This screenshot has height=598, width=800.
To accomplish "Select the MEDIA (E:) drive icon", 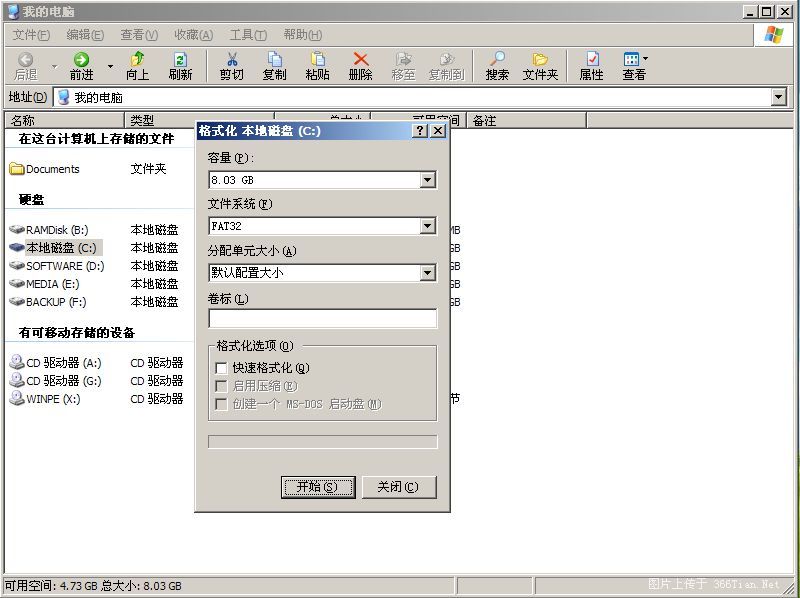I will pos(17,283).
